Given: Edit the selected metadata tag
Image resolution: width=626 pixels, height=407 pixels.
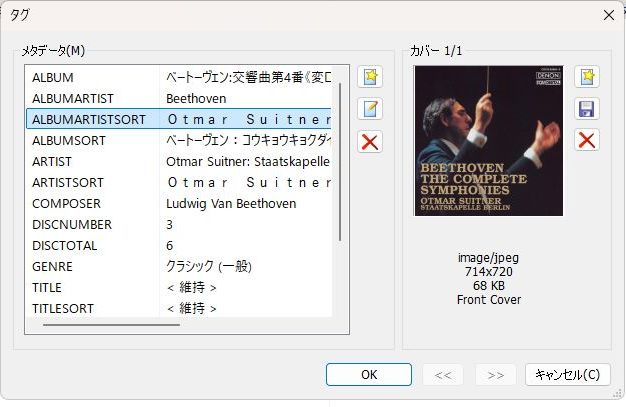Looking at the screenshot, I should pos(370,109).
